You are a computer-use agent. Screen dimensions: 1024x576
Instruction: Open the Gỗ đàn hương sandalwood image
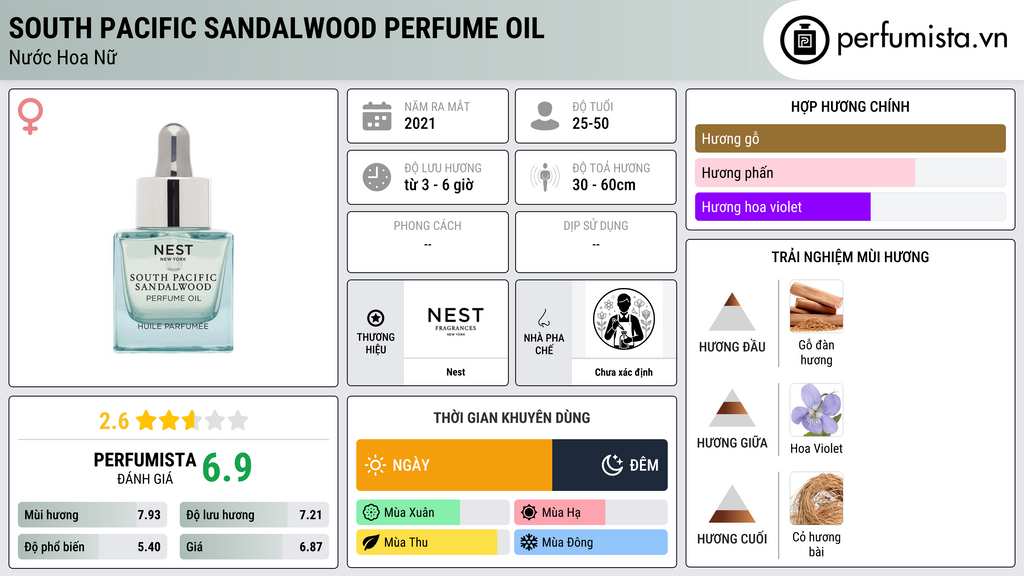point(816,306)
